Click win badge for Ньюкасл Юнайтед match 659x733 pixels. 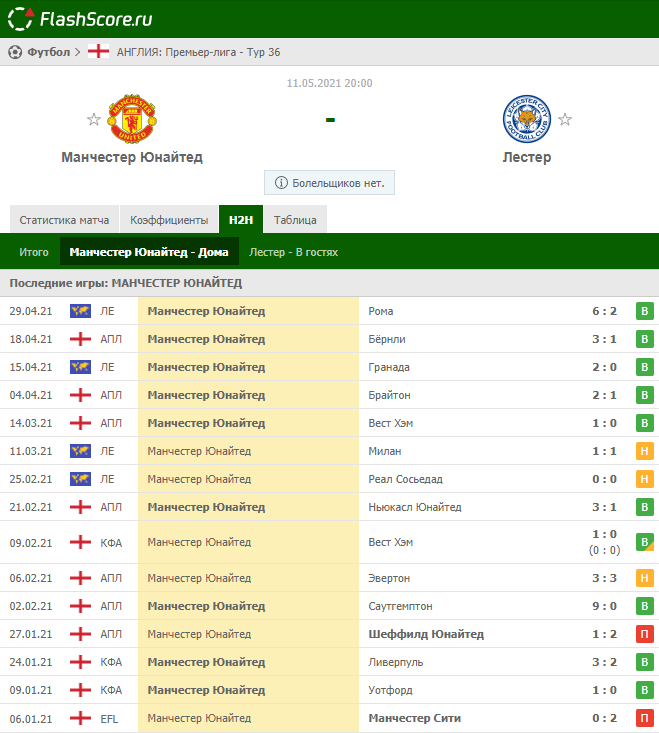[645, 507]
